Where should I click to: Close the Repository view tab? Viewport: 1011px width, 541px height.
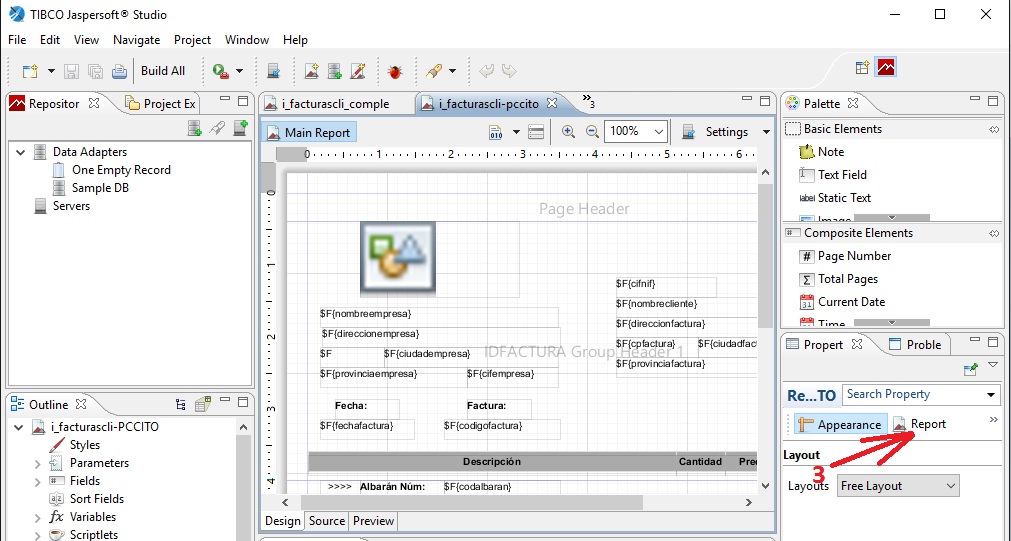coord(94,103)
